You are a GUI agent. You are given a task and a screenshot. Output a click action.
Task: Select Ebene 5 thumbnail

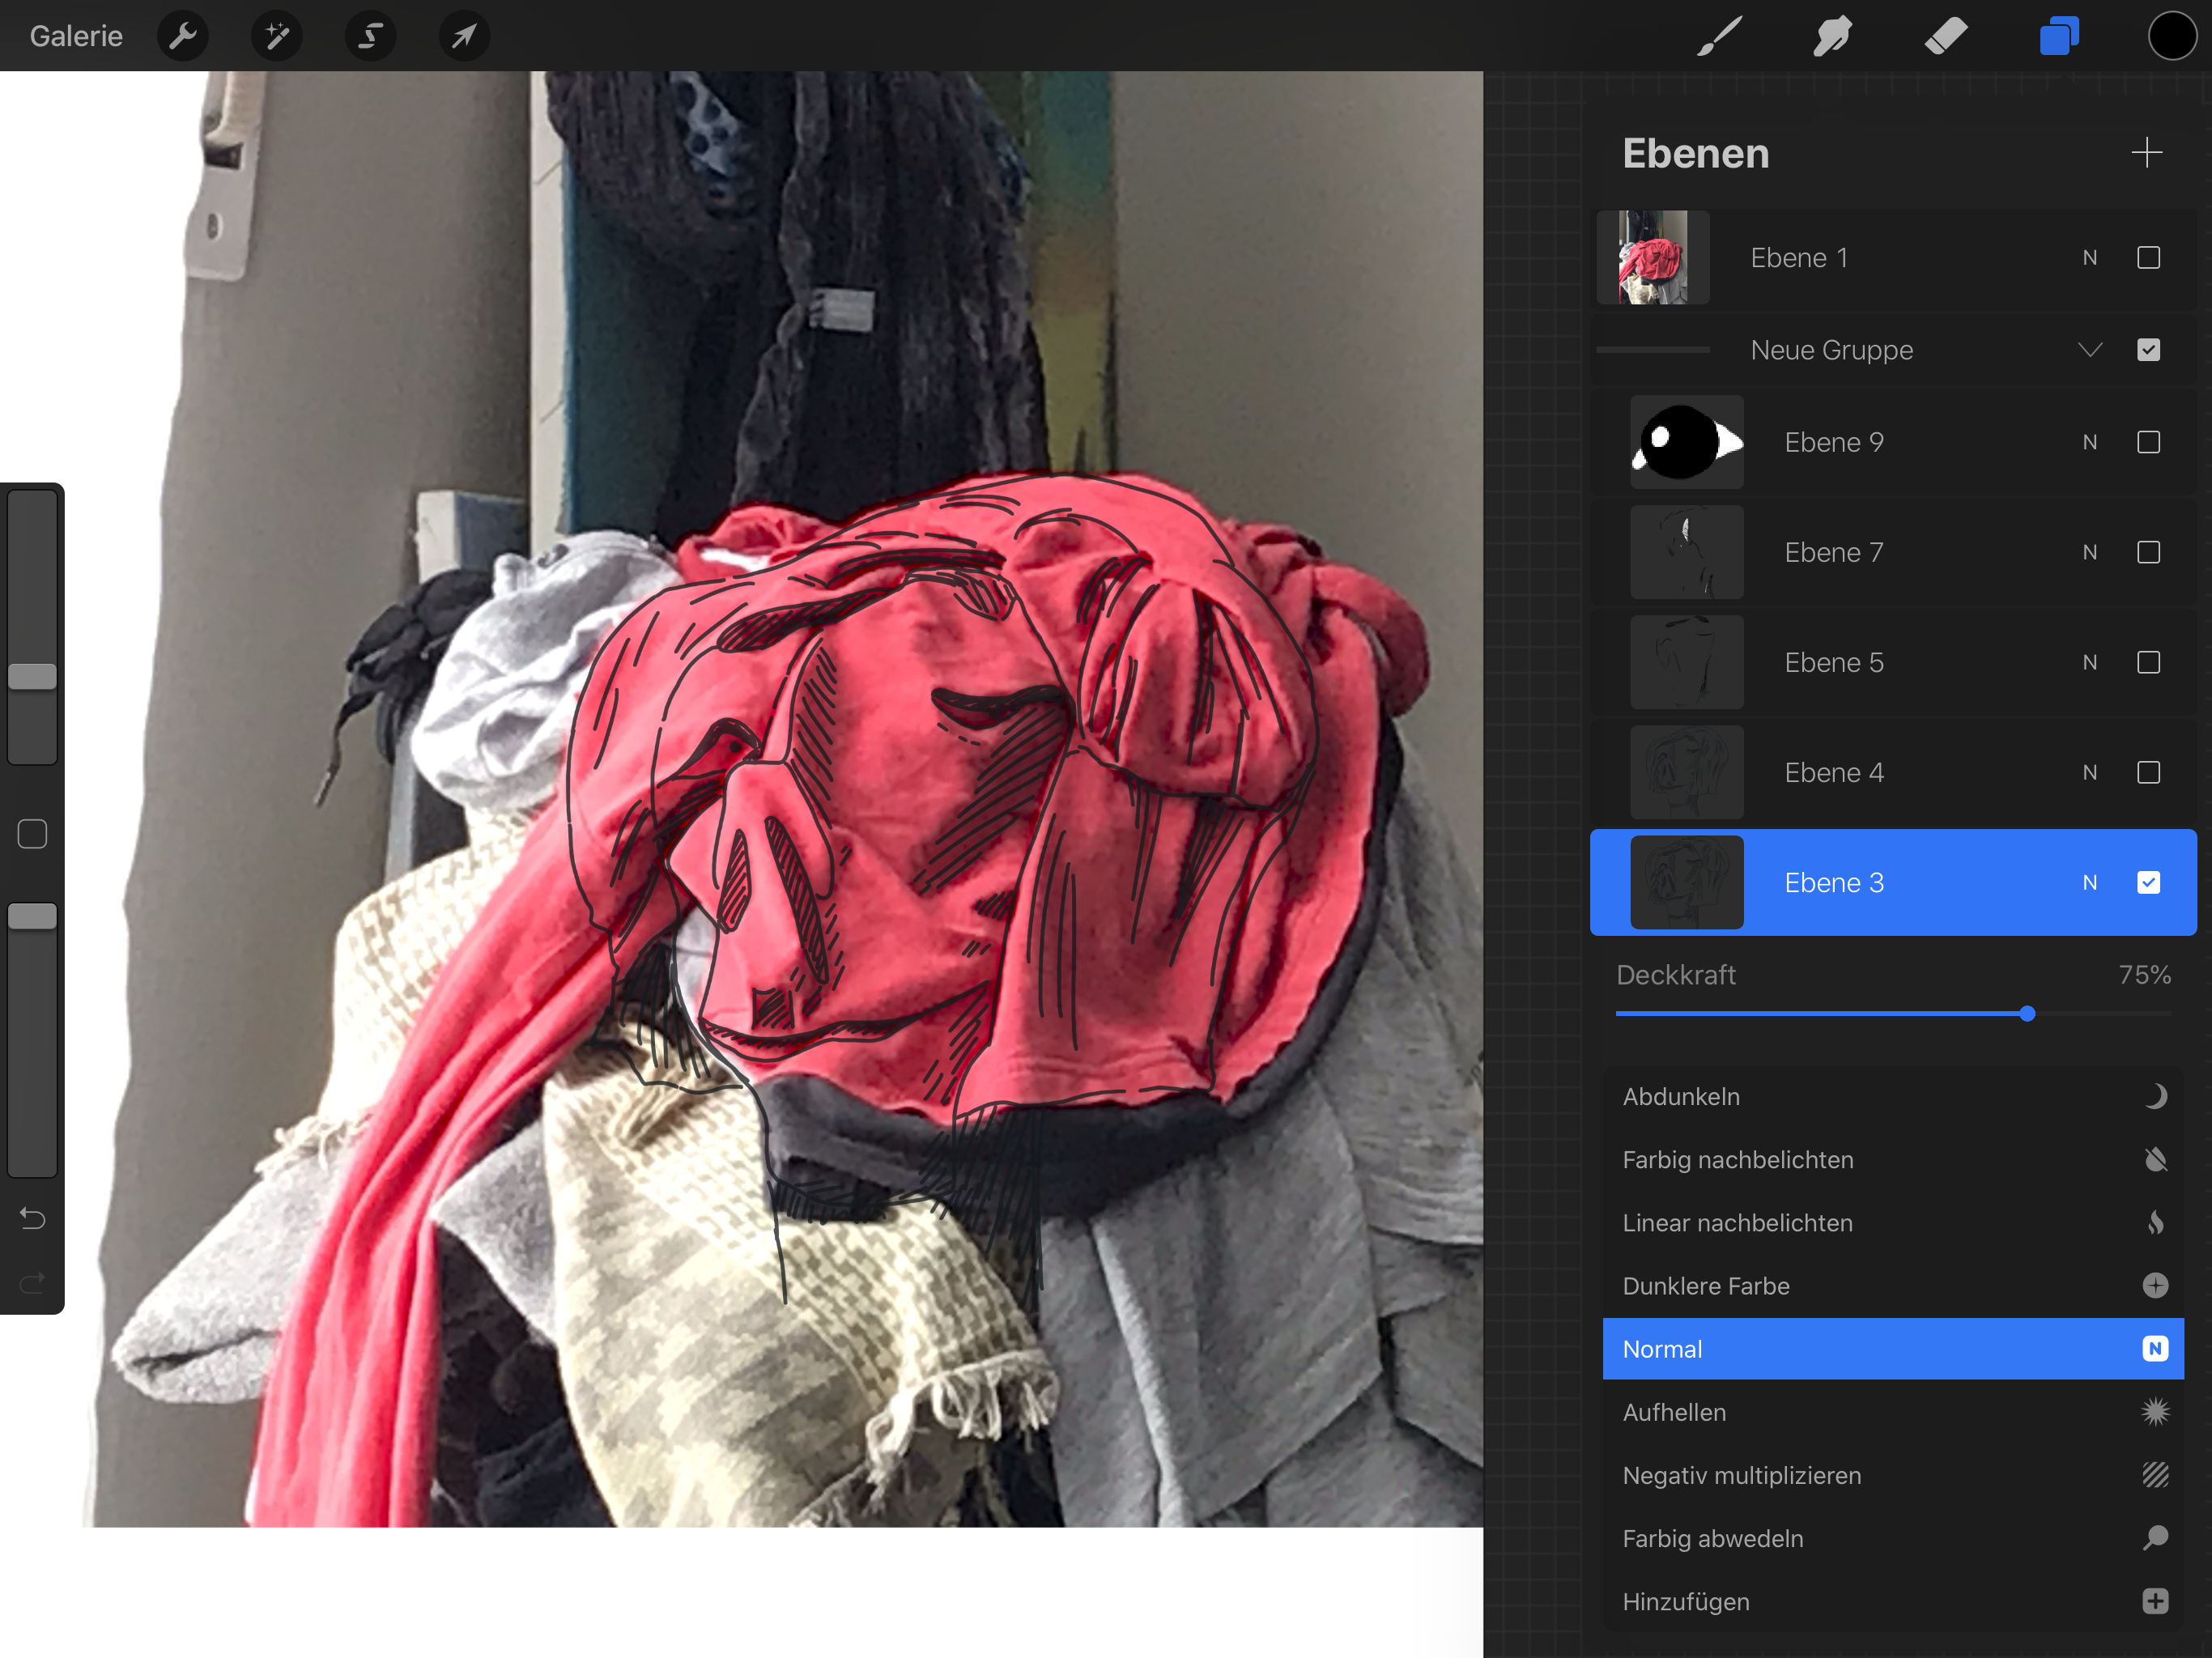(x=1687, y=662)
